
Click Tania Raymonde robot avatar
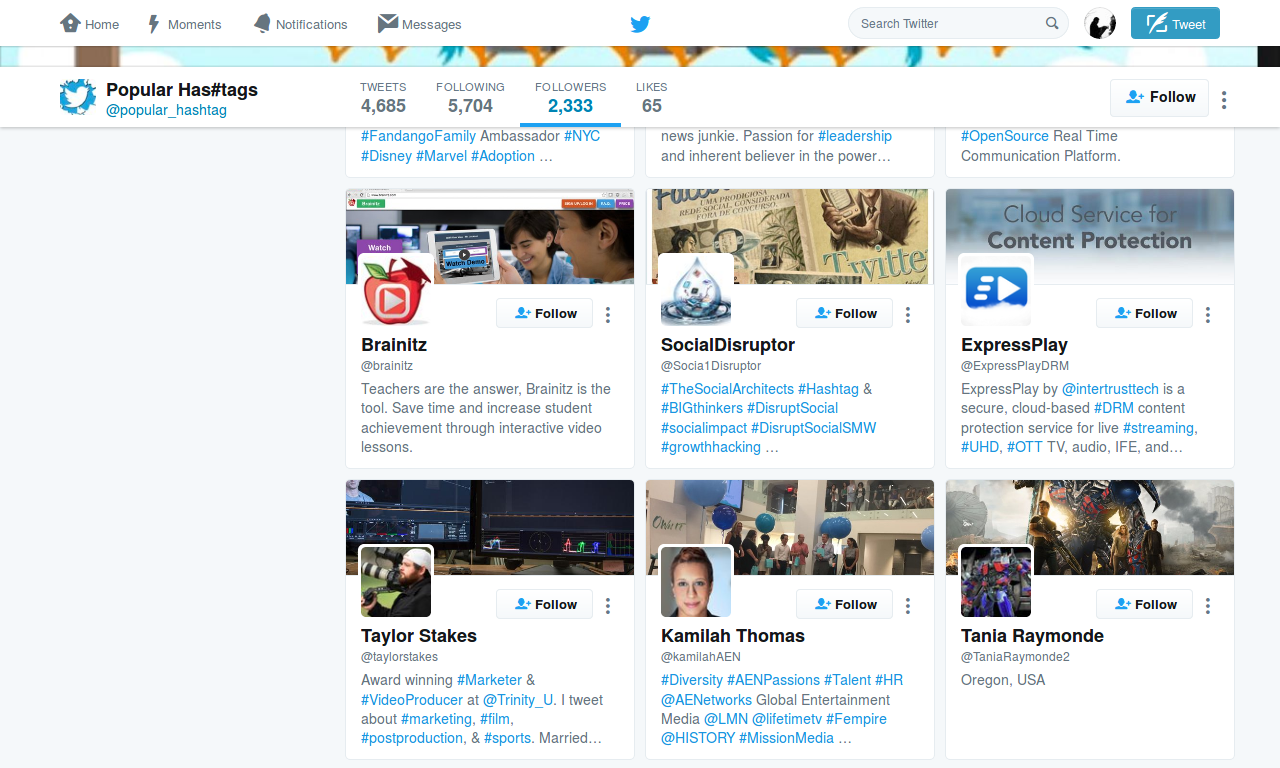(x=996, y=581)
